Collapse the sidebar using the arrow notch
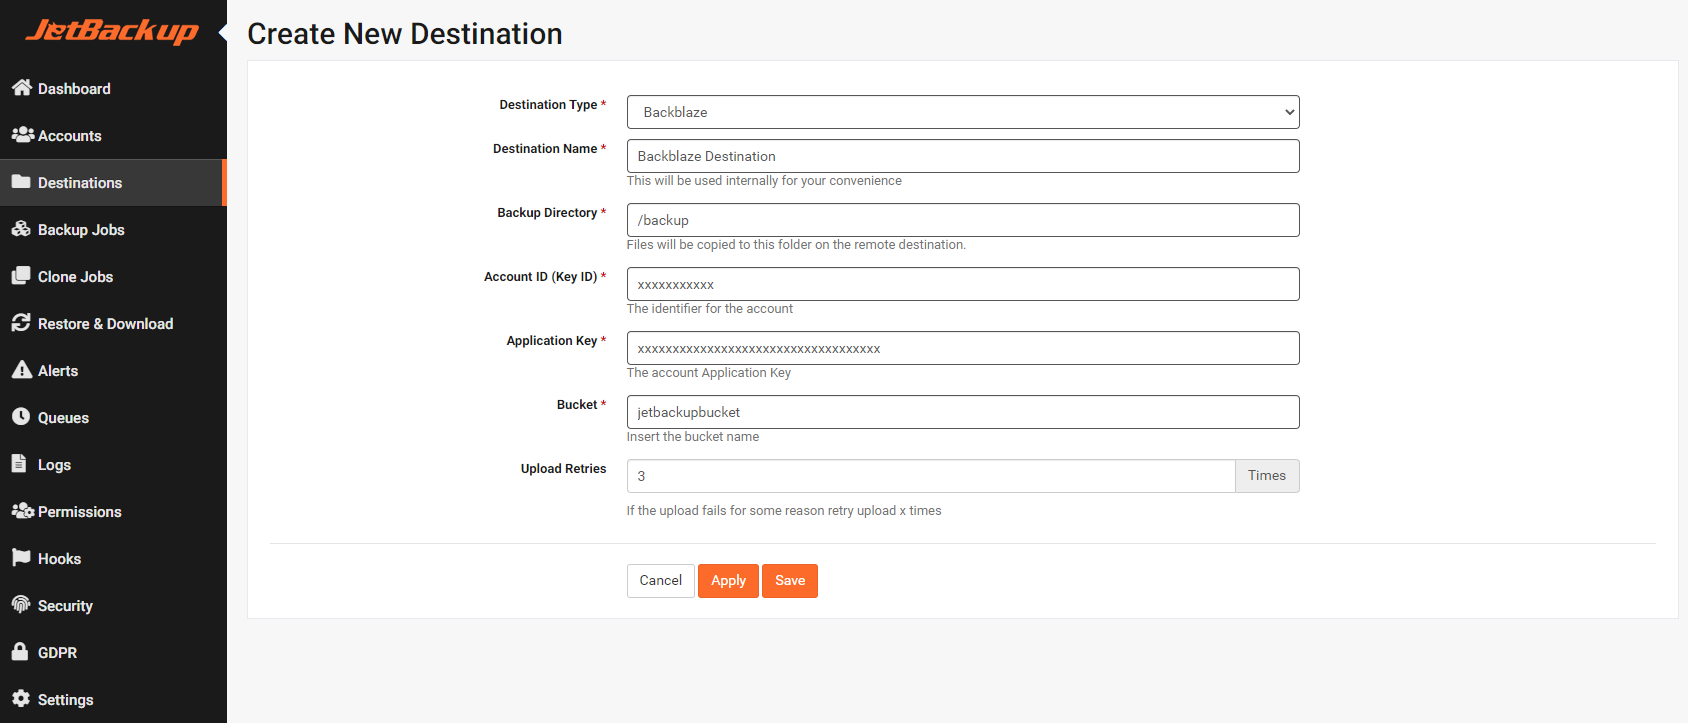 pos(223,33)
